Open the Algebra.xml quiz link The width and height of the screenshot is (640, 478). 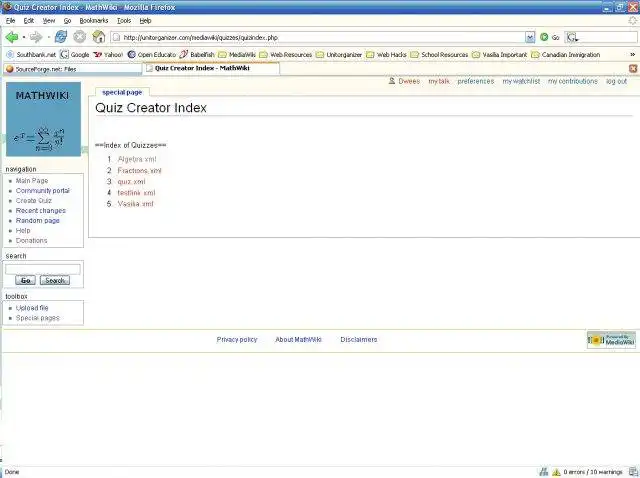(137, 159)
